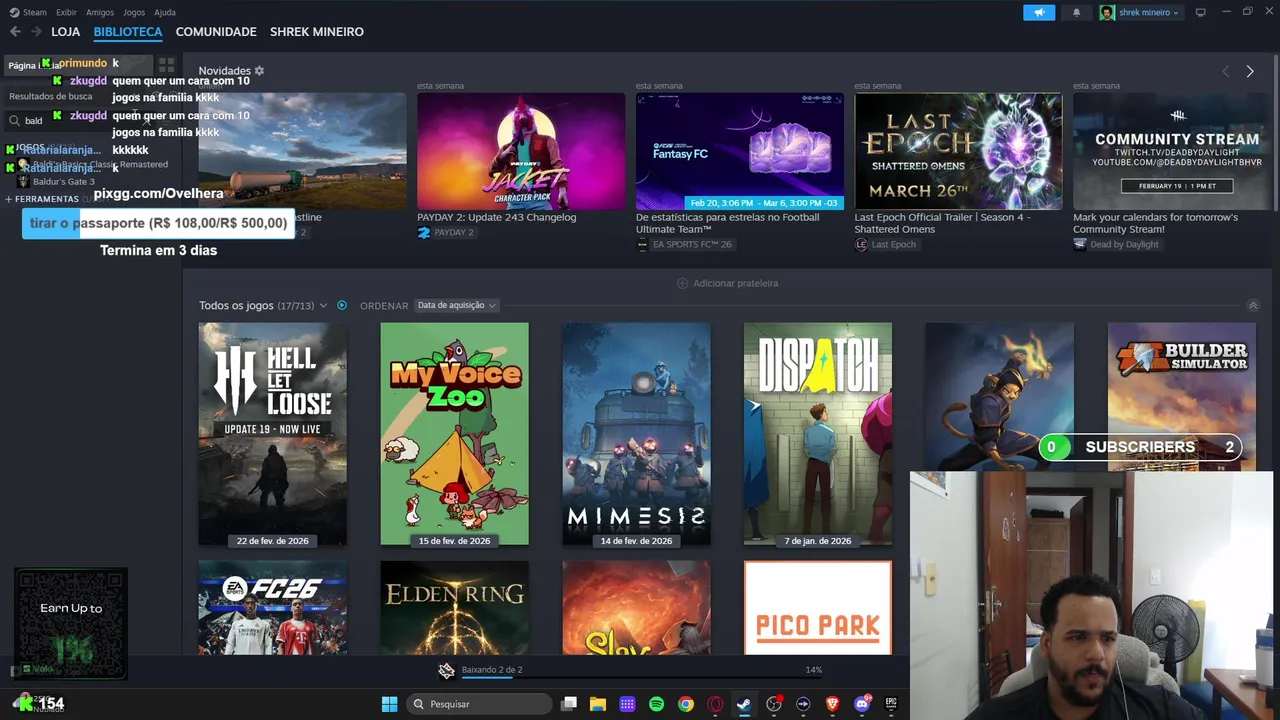This screenshot has width=1280, height=720.
Task: Click the download progress bar Baixando 2 de 2
Action: pyautogui.click(x=642, y=677)
